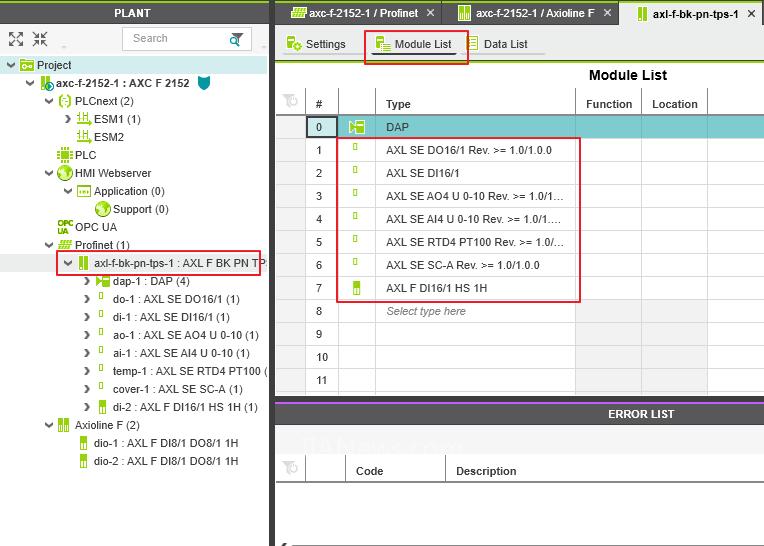Select the di-1 : AXL SE DI16/1 tree item
Screen dimensions: 764x546
coord(171,317)
